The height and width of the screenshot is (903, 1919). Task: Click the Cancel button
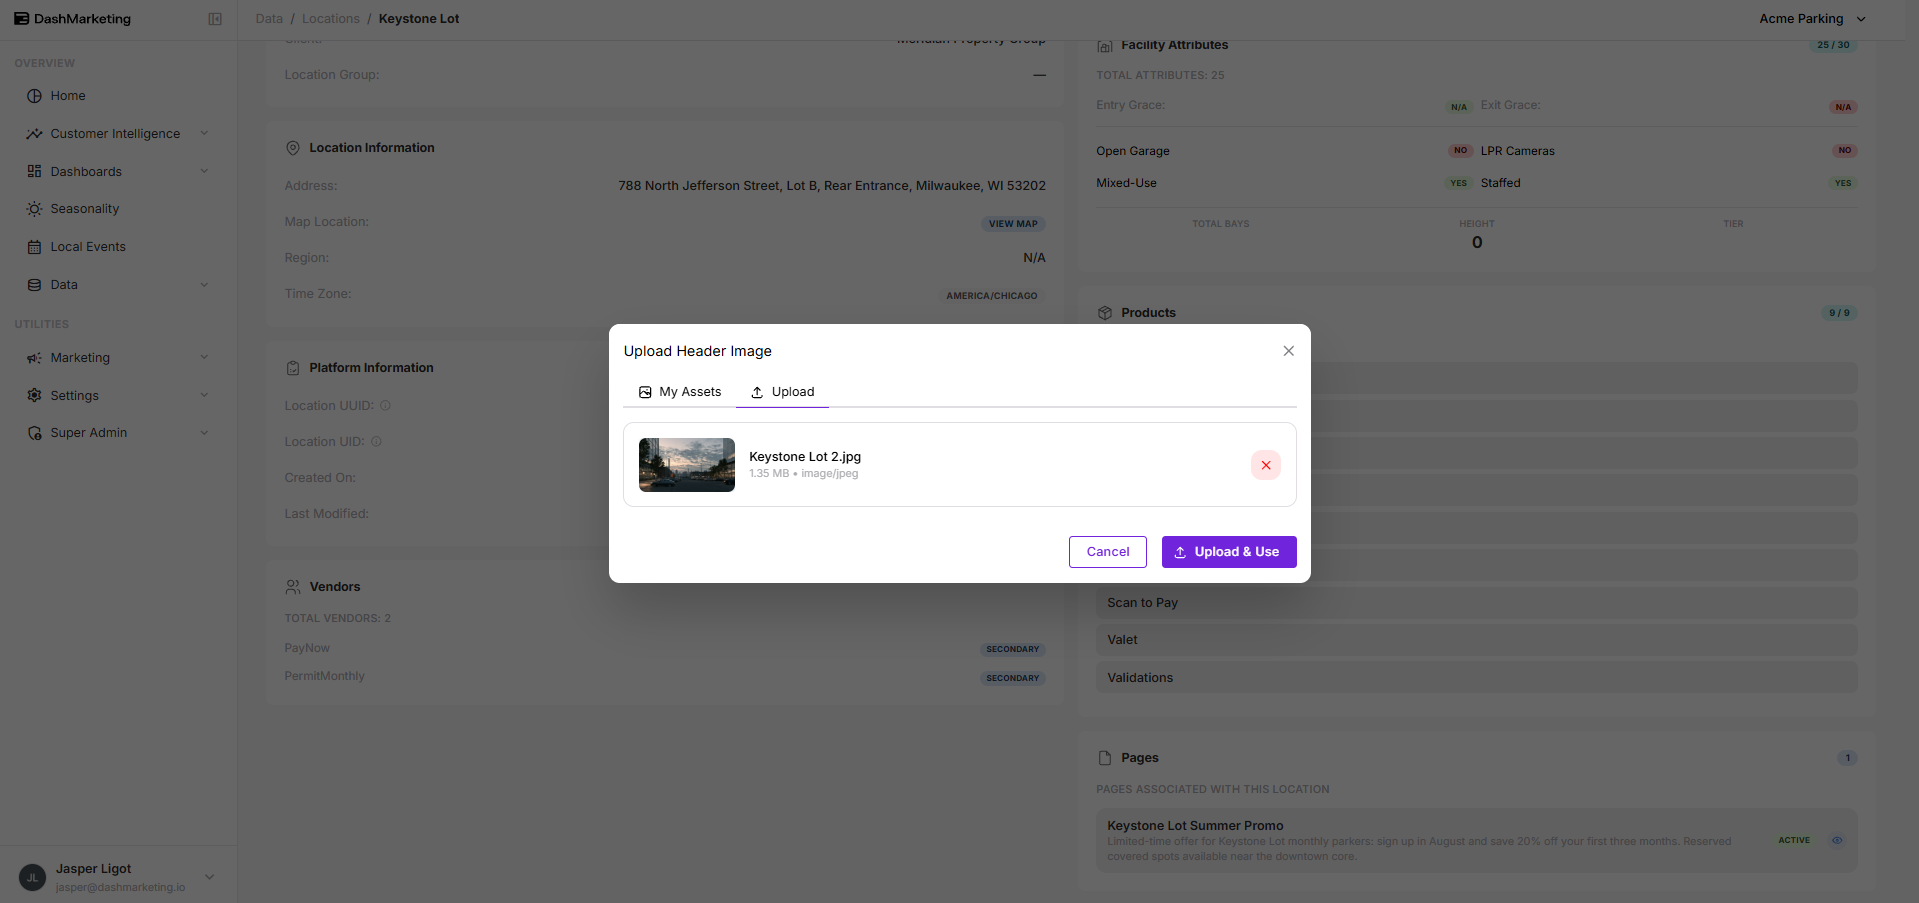(x=1107, y=552)
